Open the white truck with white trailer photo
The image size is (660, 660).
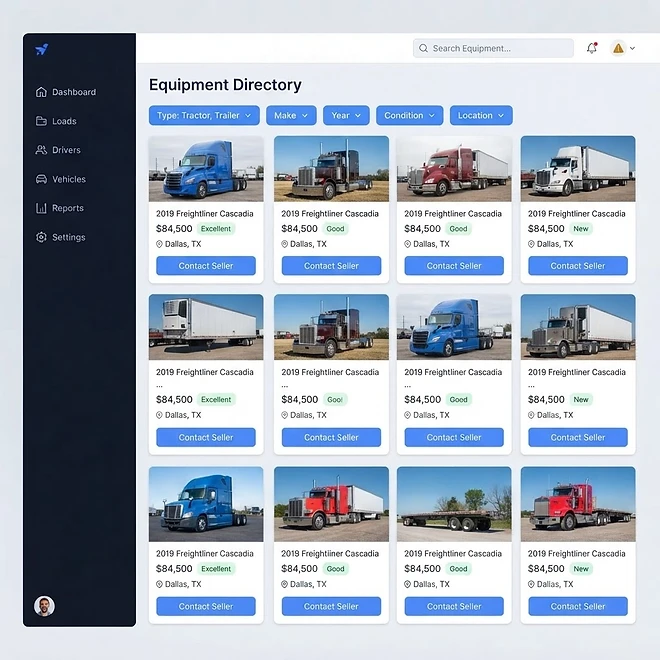click(x=578, y=168)
